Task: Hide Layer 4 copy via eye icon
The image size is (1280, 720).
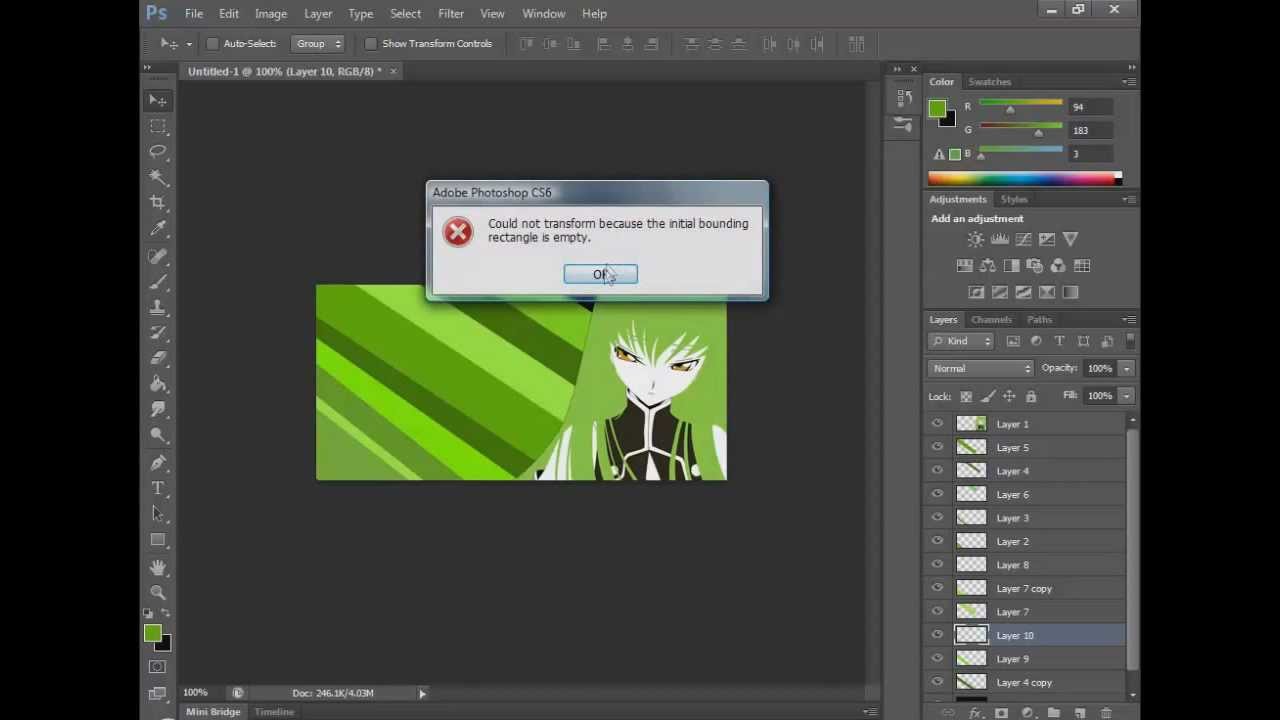Action: pos(937,682)
